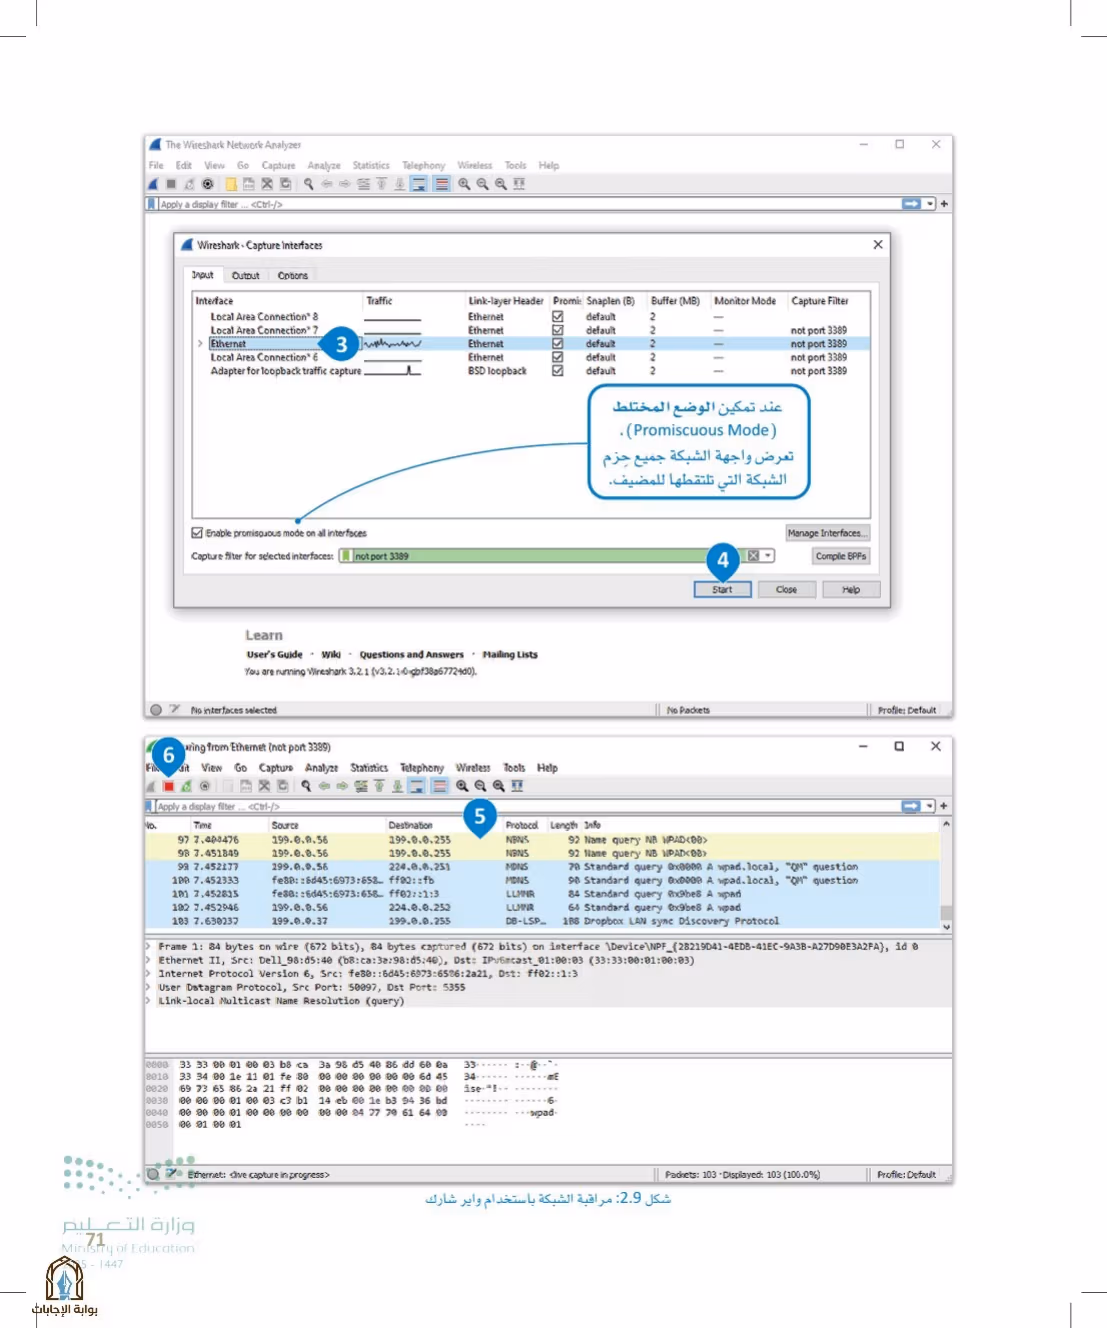Expand the Ethernet II details row
Image resolution: width=1107 pixels, height=1328 pixels.
149,960
